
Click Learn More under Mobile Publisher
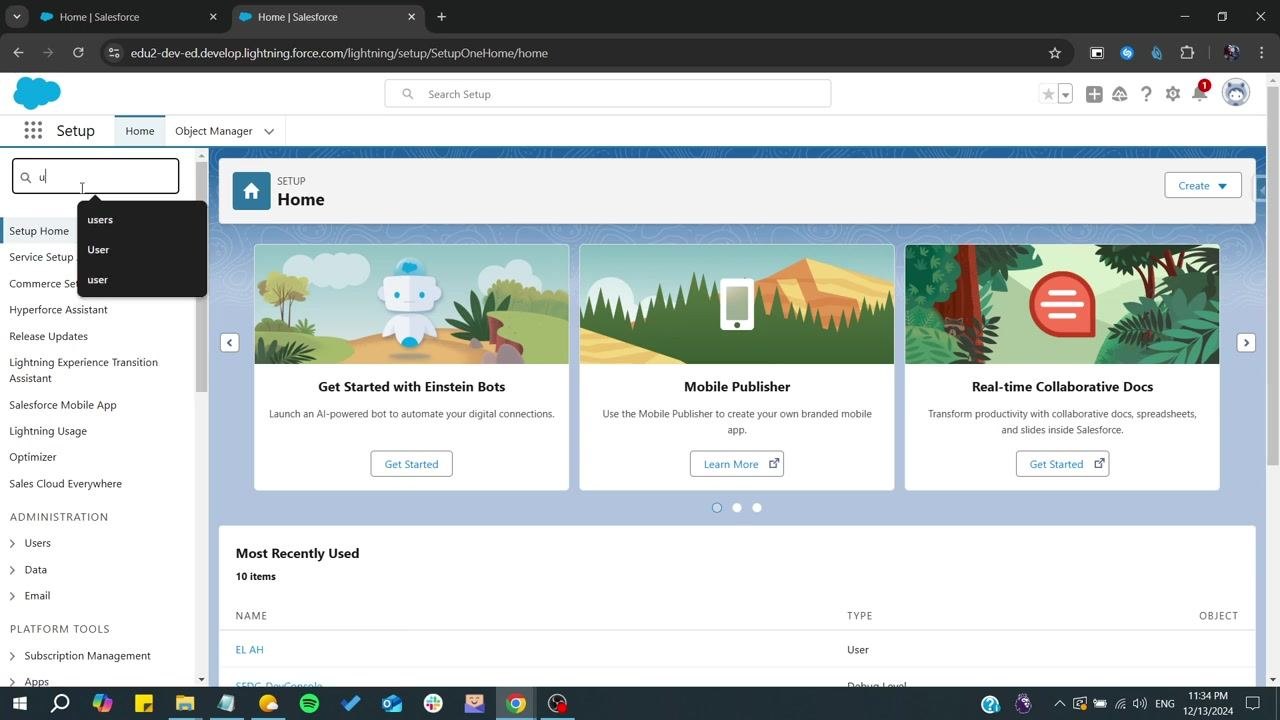click(x=736, y=464)
